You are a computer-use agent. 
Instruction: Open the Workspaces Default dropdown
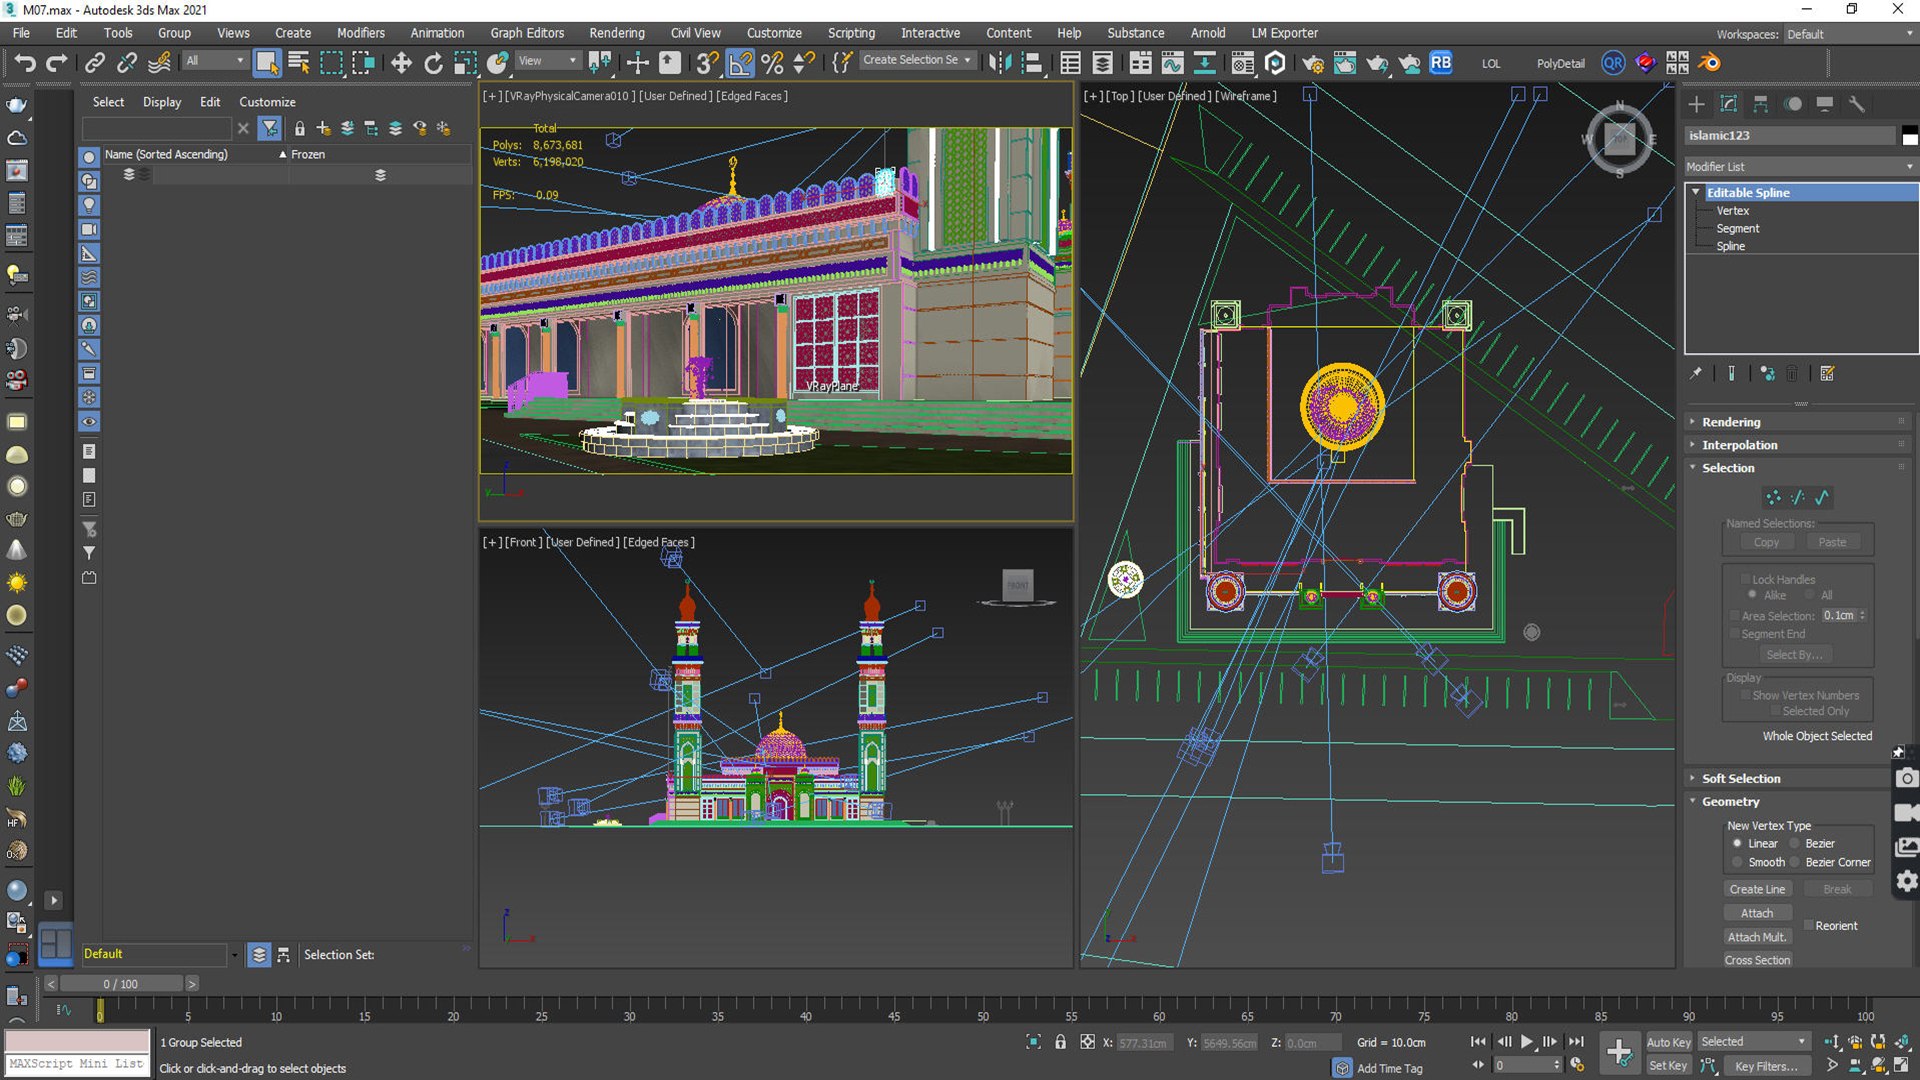(x=1849, y=34)
